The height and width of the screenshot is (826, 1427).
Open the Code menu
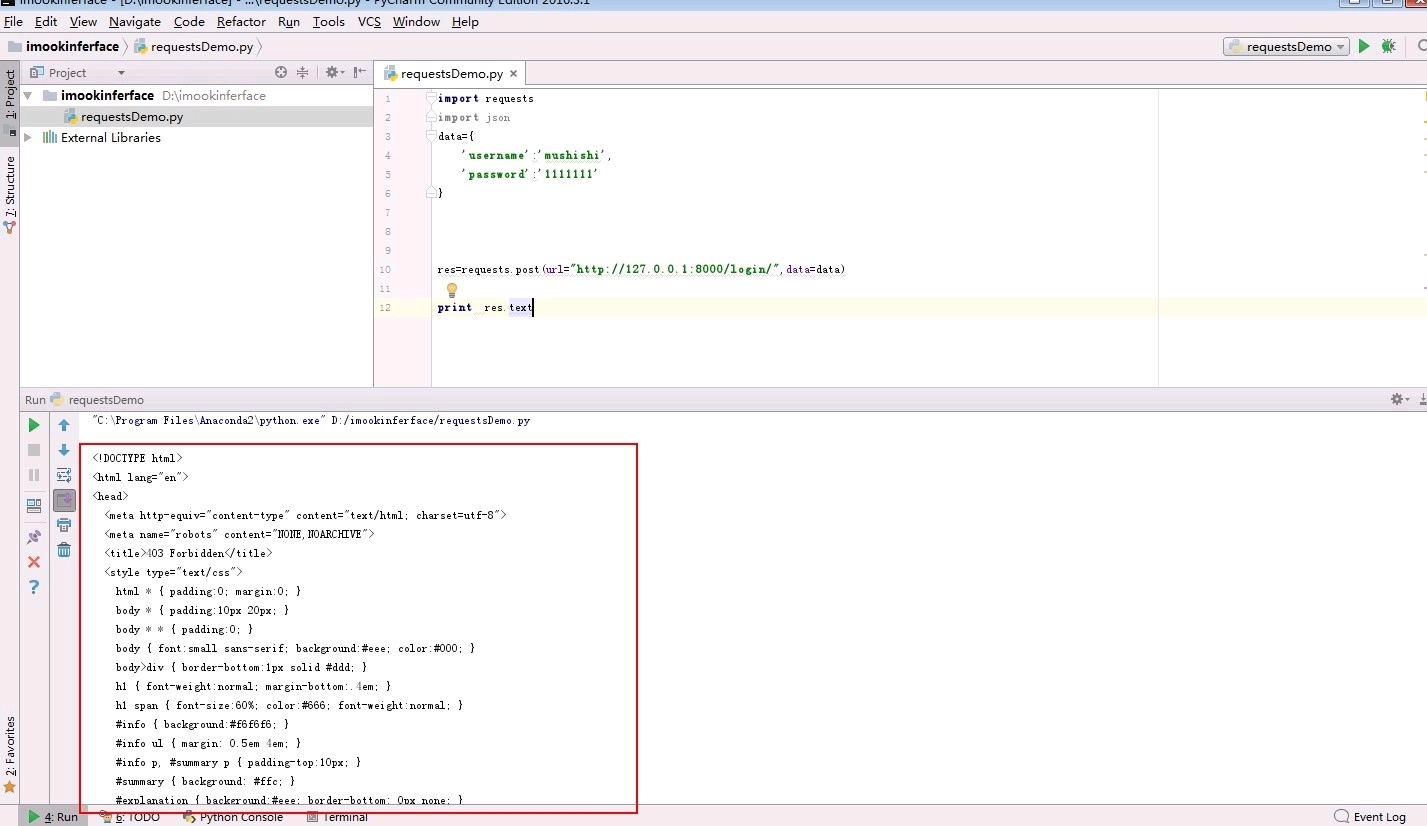pos(189,21)
